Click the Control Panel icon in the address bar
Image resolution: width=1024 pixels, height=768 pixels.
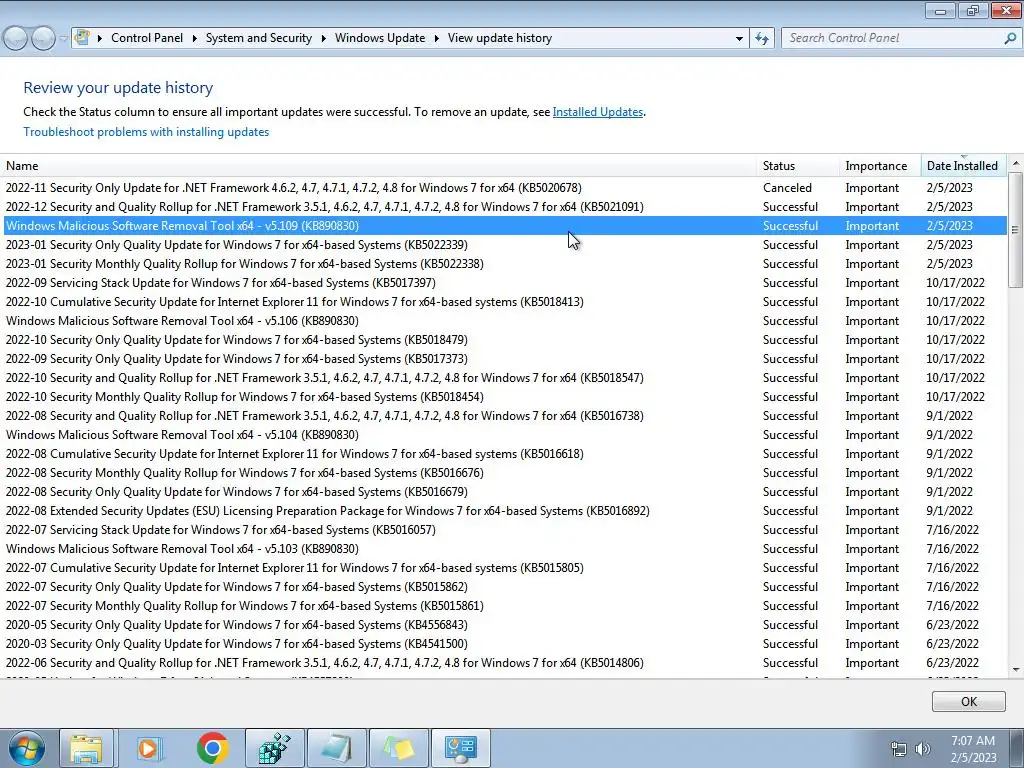(82, 37)
